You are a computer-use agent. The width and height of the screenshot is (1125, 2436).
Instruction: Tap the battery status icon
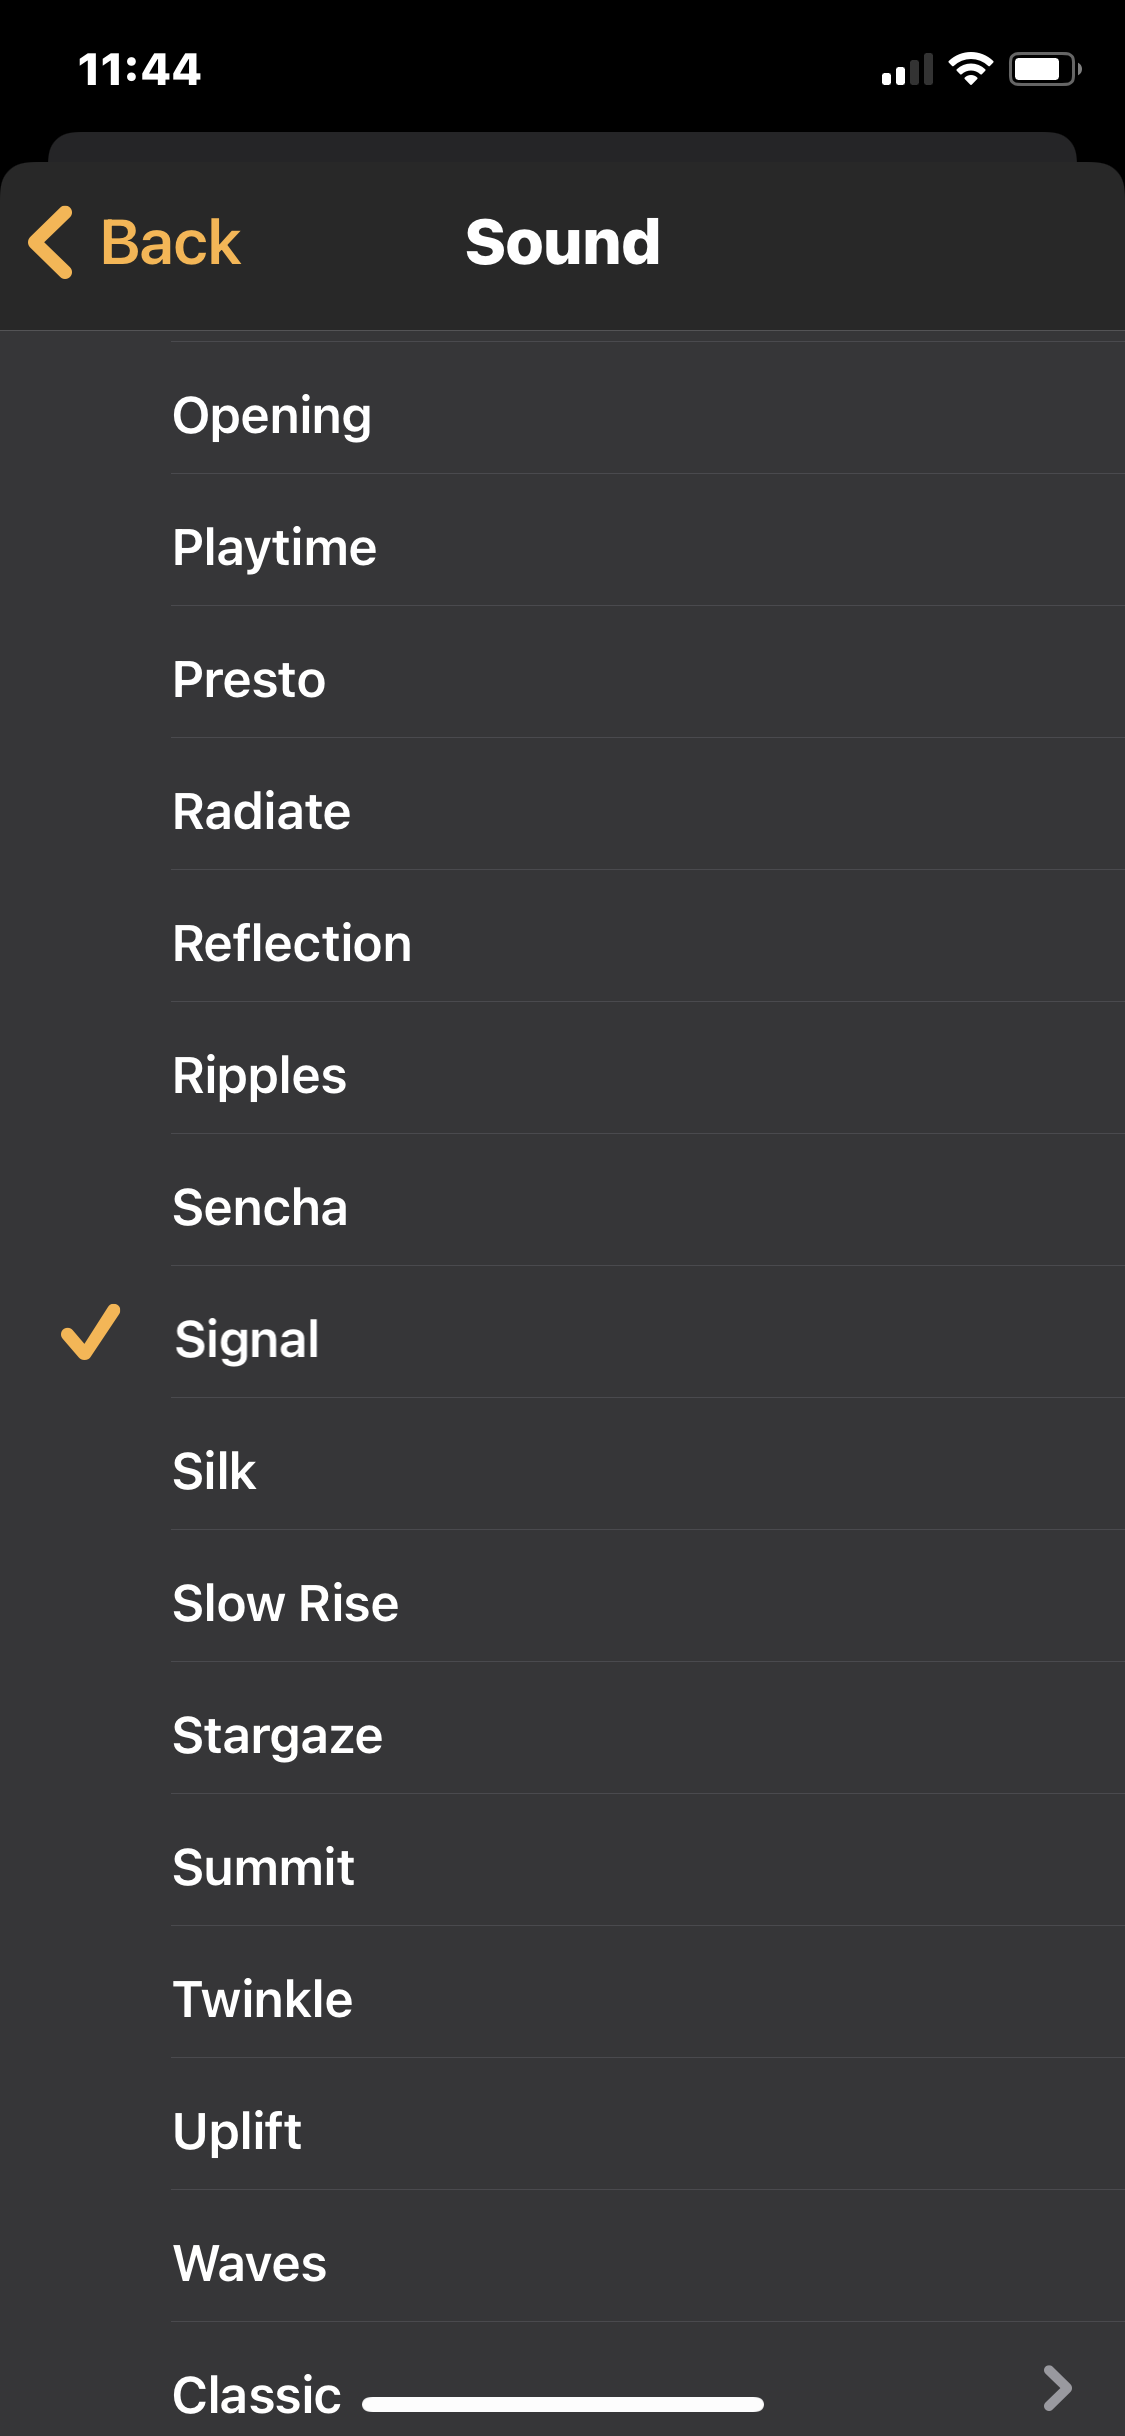pyautogui.click(x=1044, y=69)
